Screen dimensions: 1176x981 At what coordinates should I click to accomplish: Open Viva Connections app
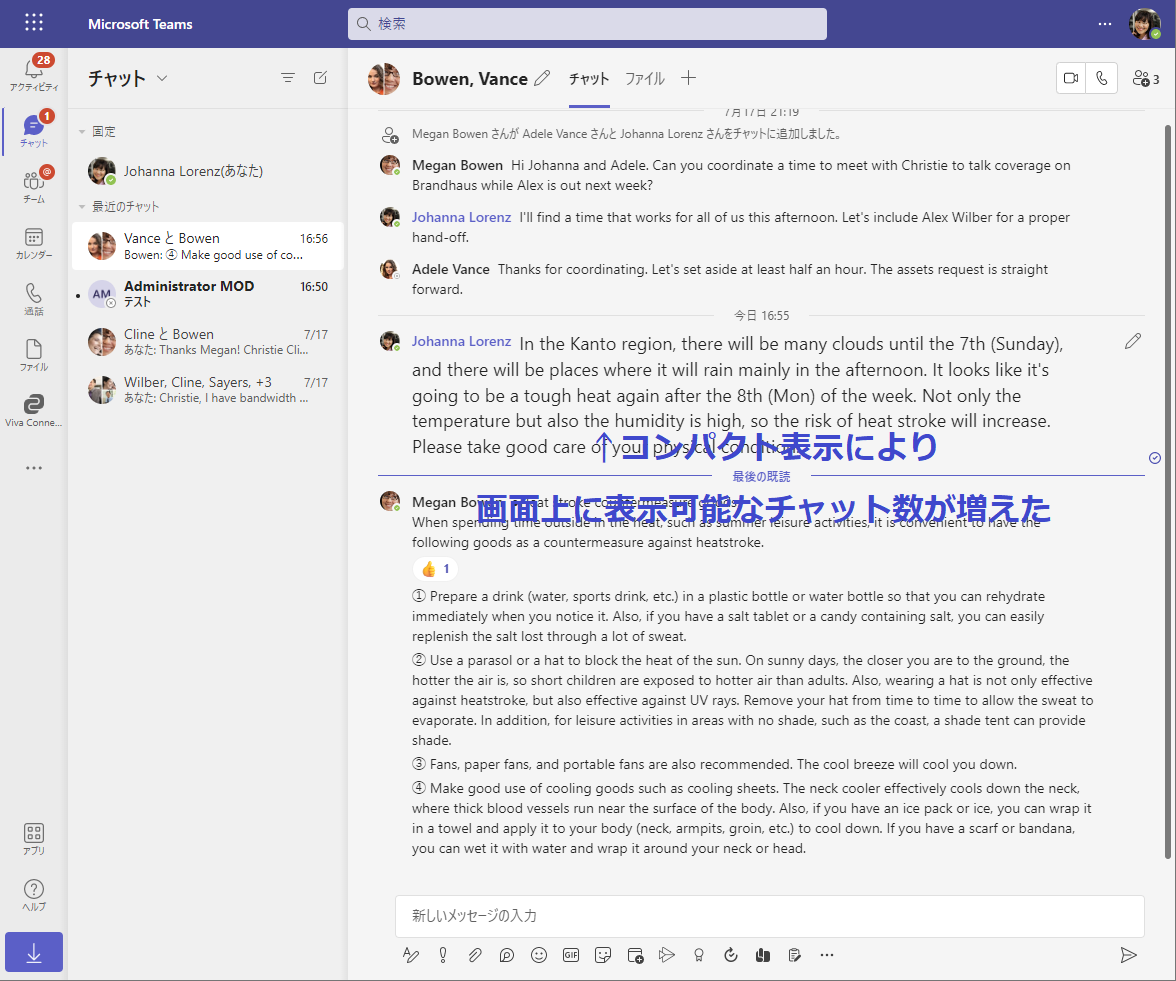34,410
